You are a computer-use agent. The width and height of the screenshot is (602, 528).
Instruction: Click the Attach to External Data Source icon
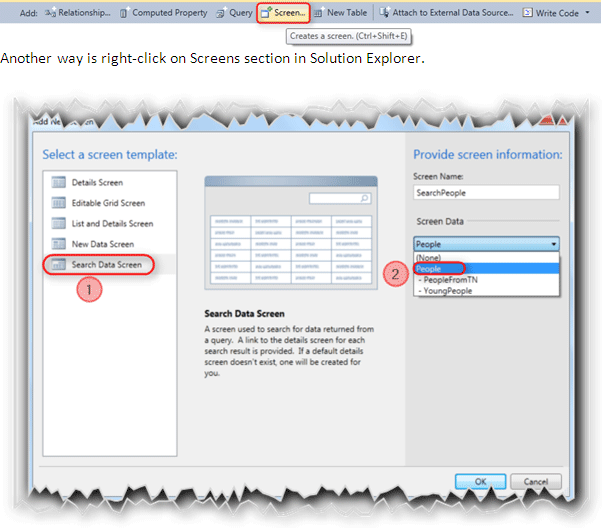384,13
